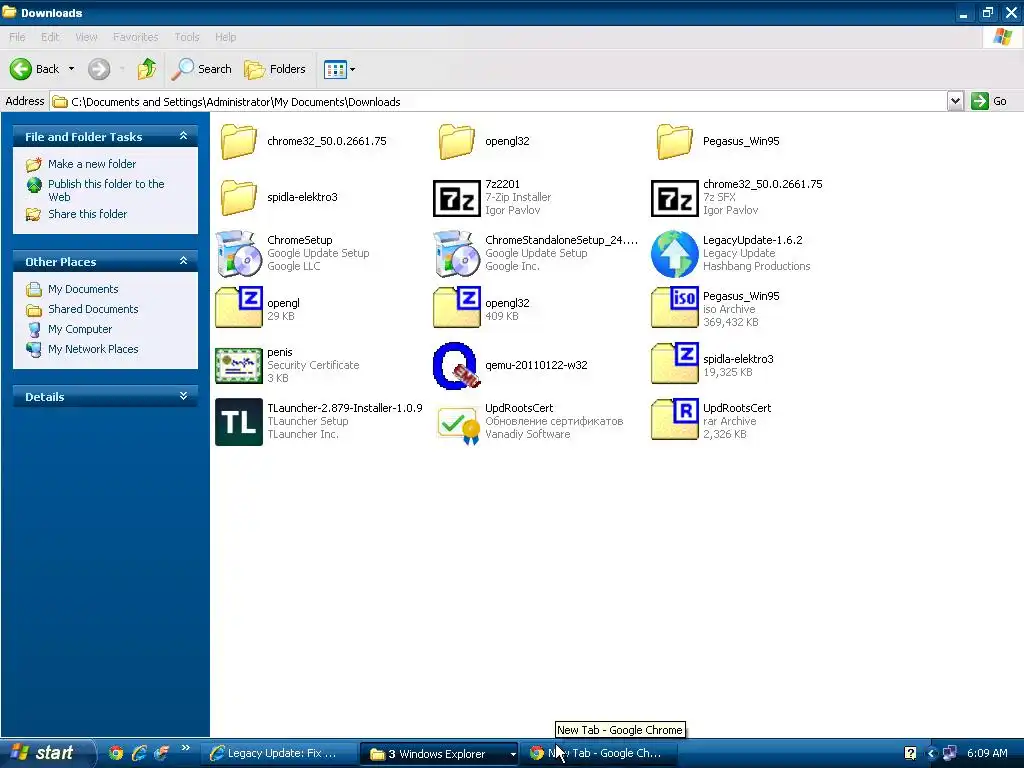Open the Windows Explorer taskbar group dropdown
Screen dimensions: 1024x768
(x=513, y=754)
